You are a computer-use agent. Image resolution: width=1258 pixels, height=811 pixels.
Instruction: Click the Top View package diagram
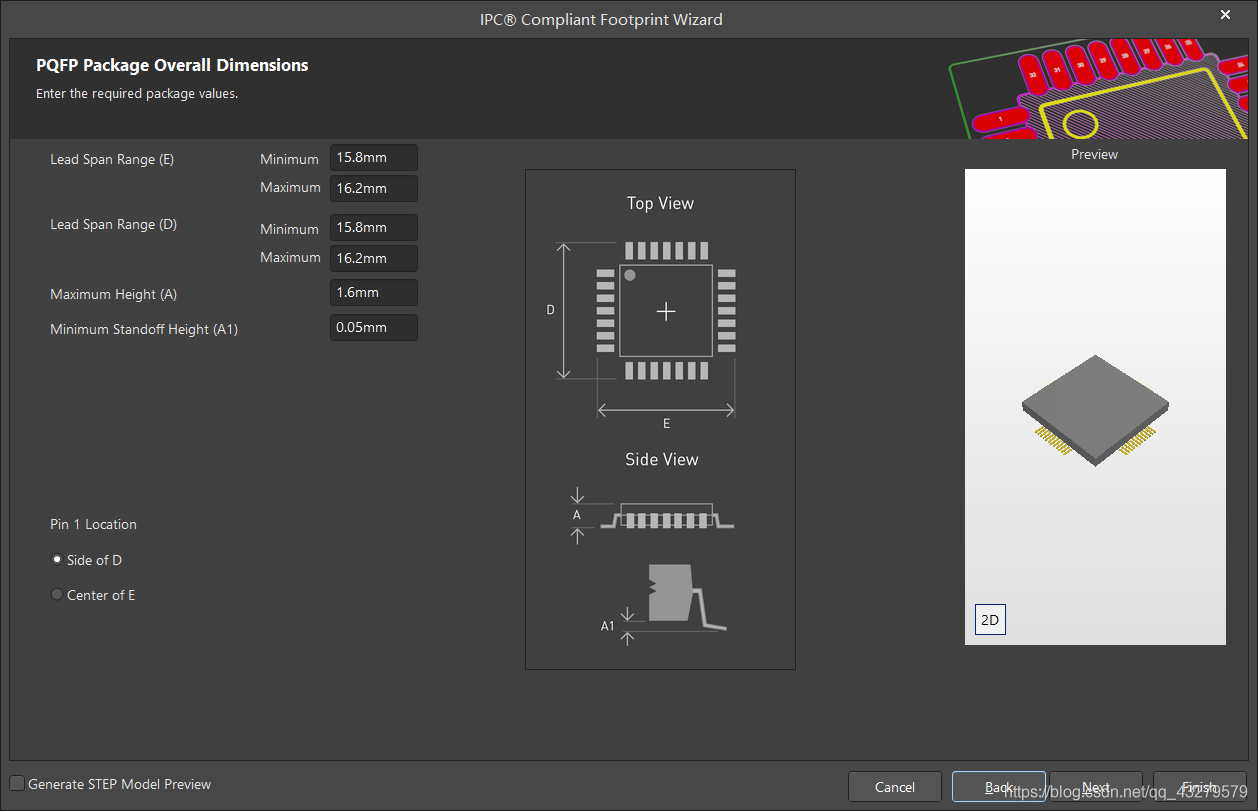tap(665, 311)
